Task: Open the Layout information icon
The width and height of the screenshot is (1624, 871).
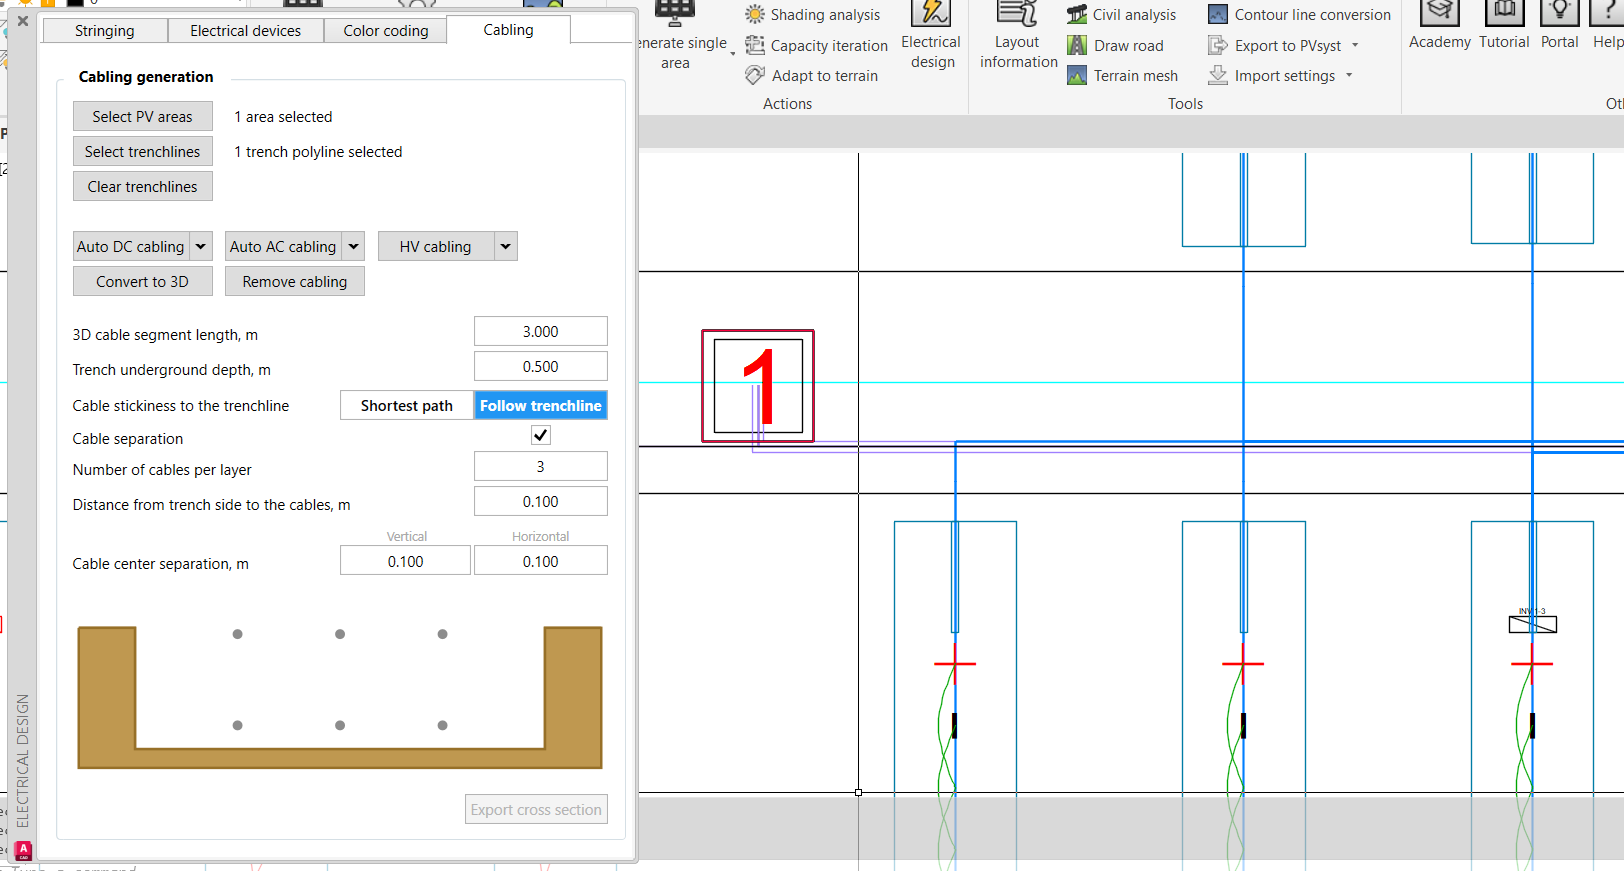Action: tap(1018, 12)
